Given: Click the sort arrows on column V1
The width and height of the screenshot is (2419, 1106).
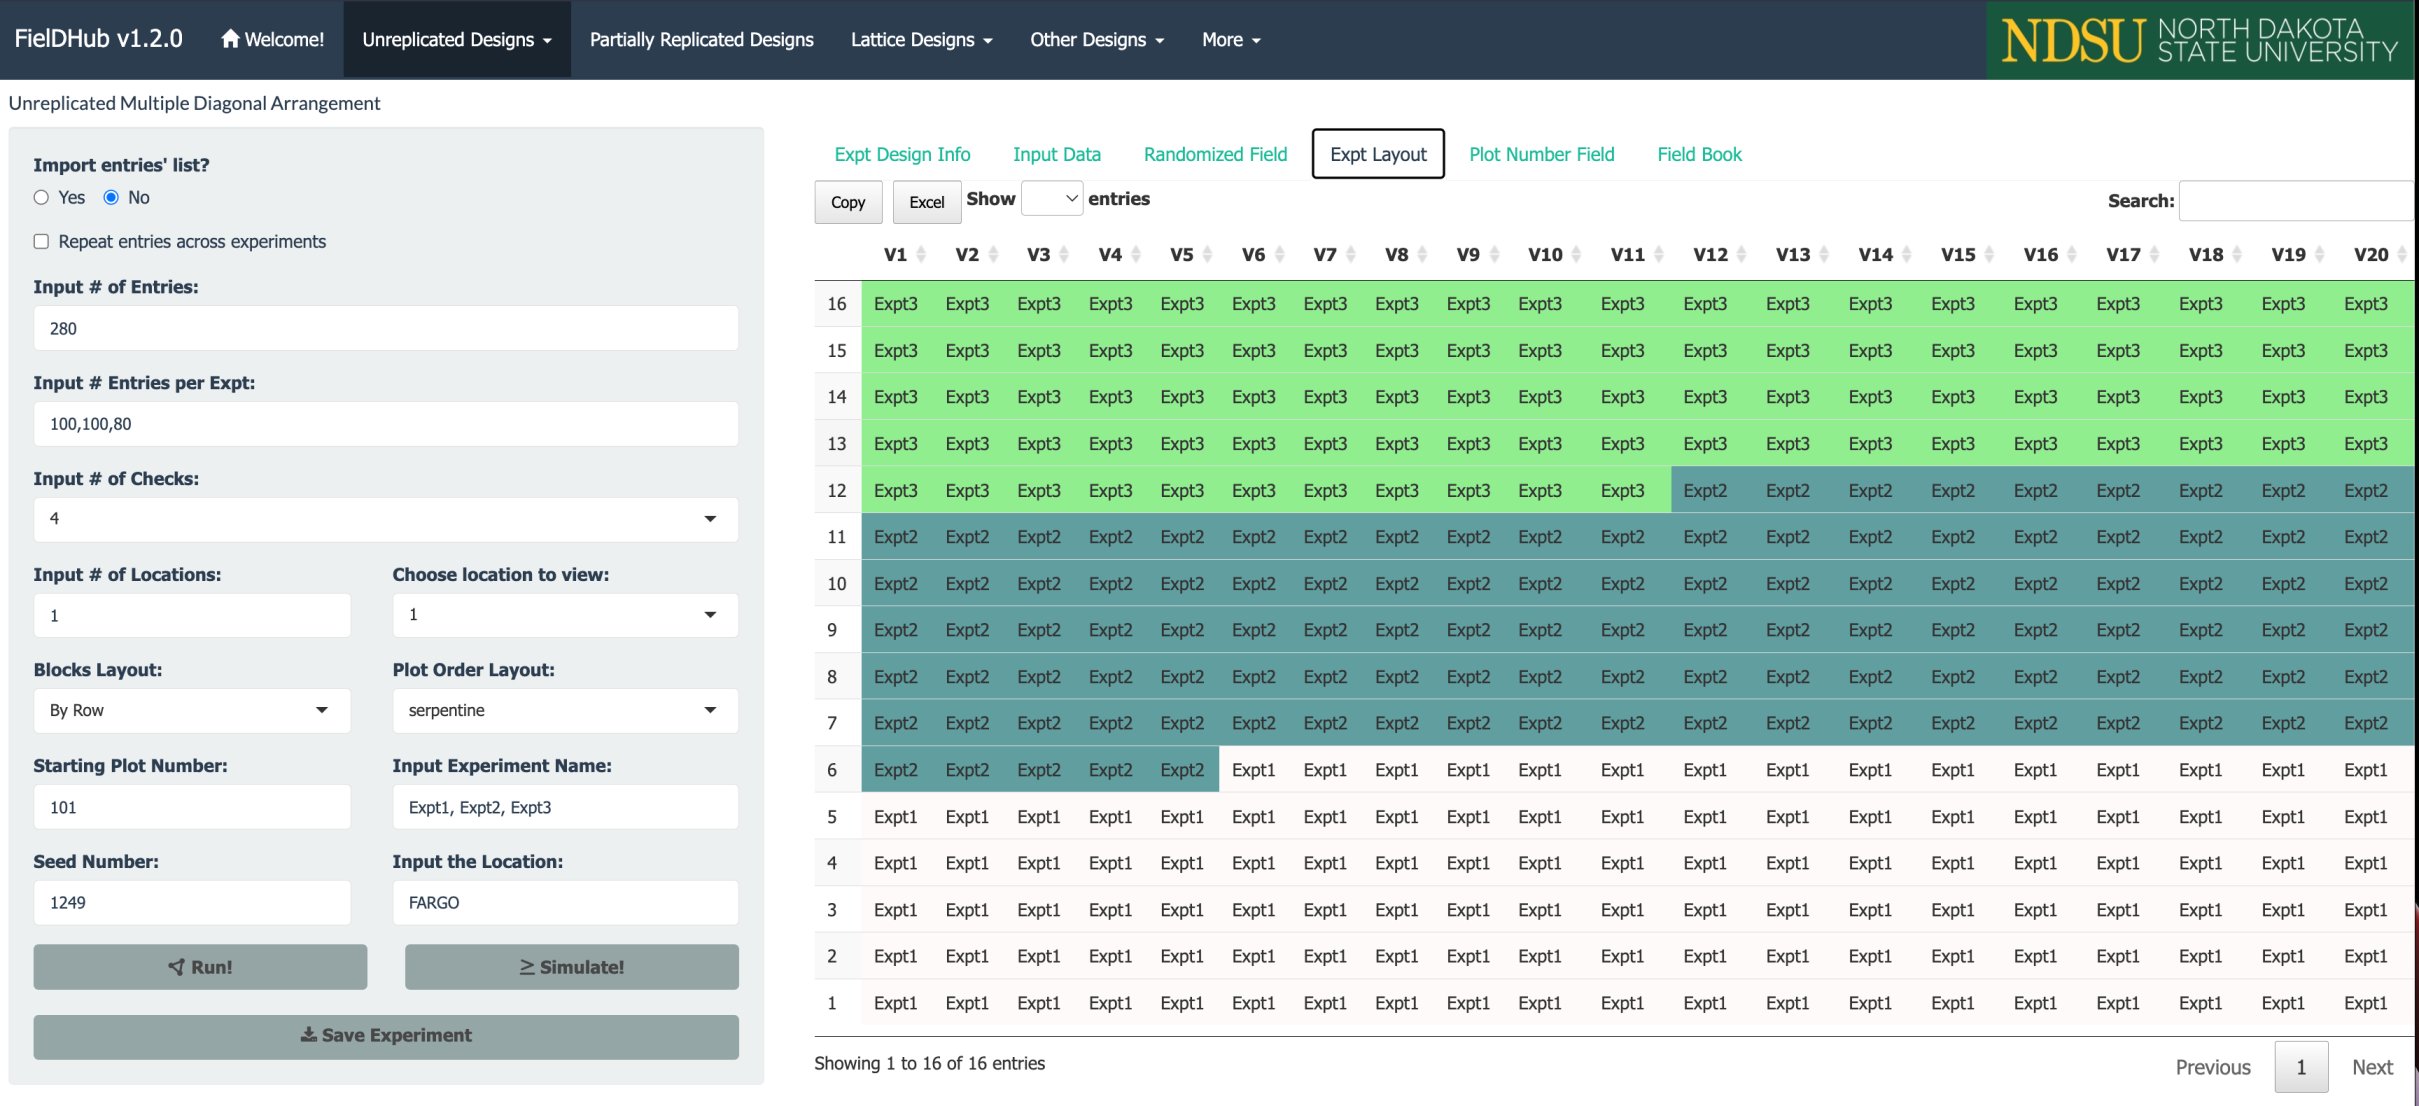Looking at the screenshot, I should point(921,255).
